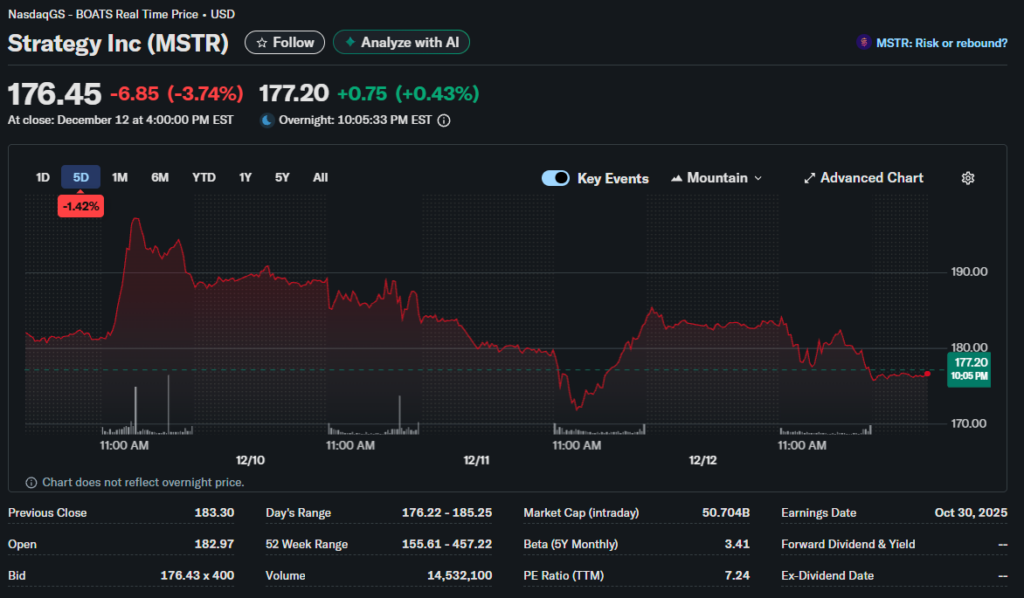
Task: Switch to the 1M time range
Action: coord(120,178)
